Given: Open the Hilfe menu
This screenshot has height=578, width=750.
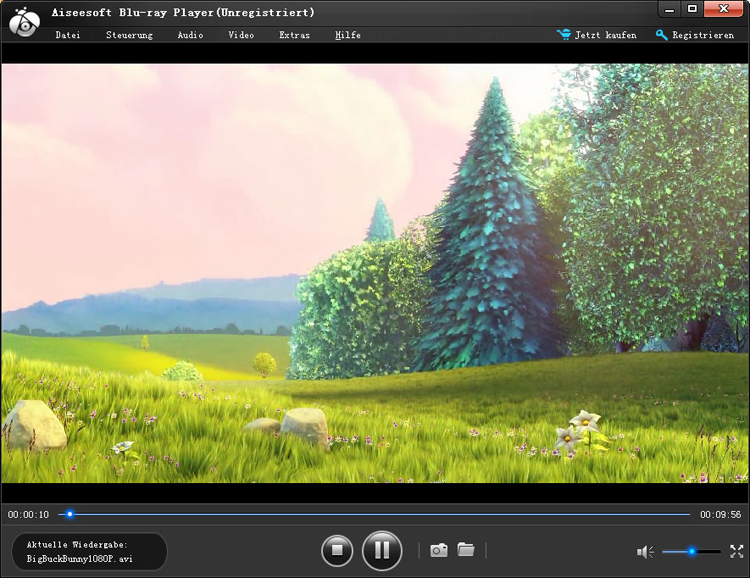Looking at the screenshot, I should pos(348,35).
